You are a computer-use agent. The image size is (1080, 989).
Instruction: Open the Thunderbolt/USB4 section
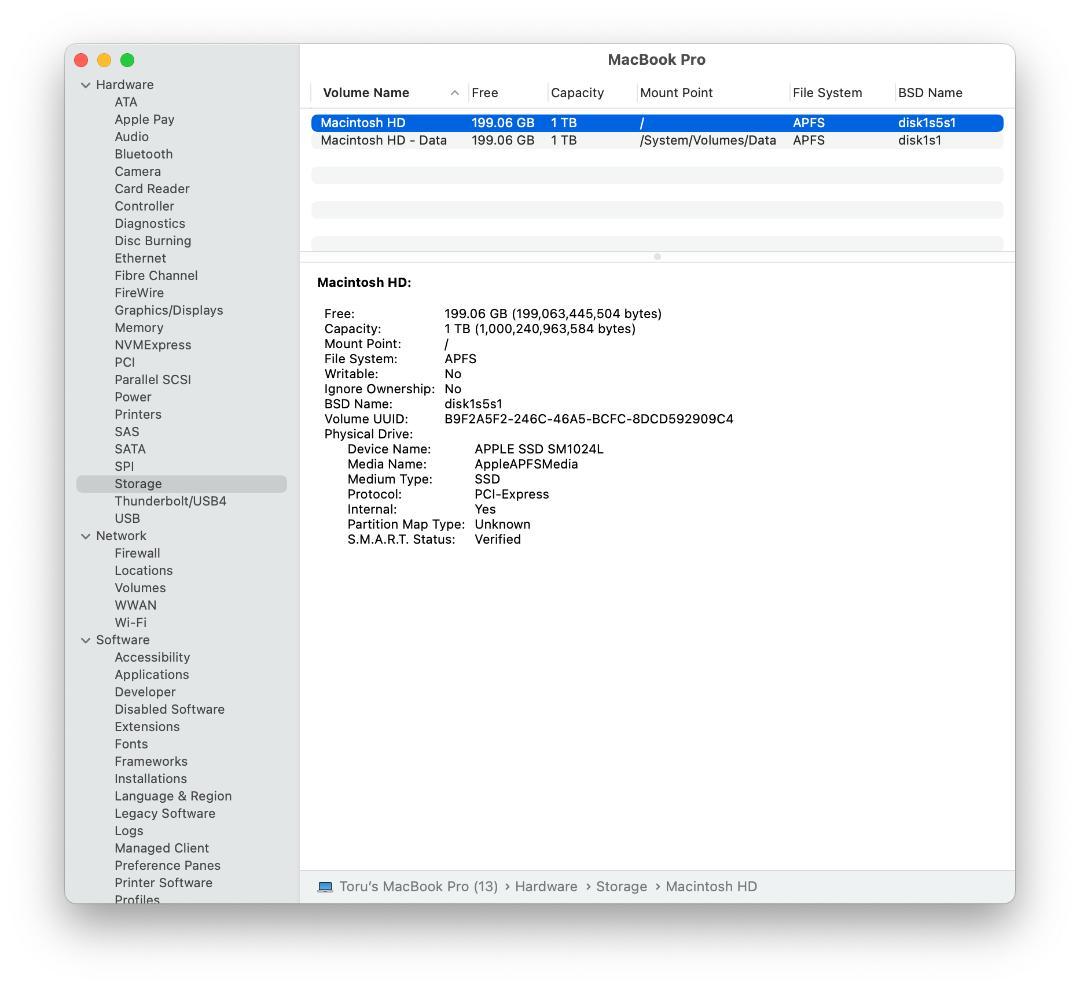point(168,501)
